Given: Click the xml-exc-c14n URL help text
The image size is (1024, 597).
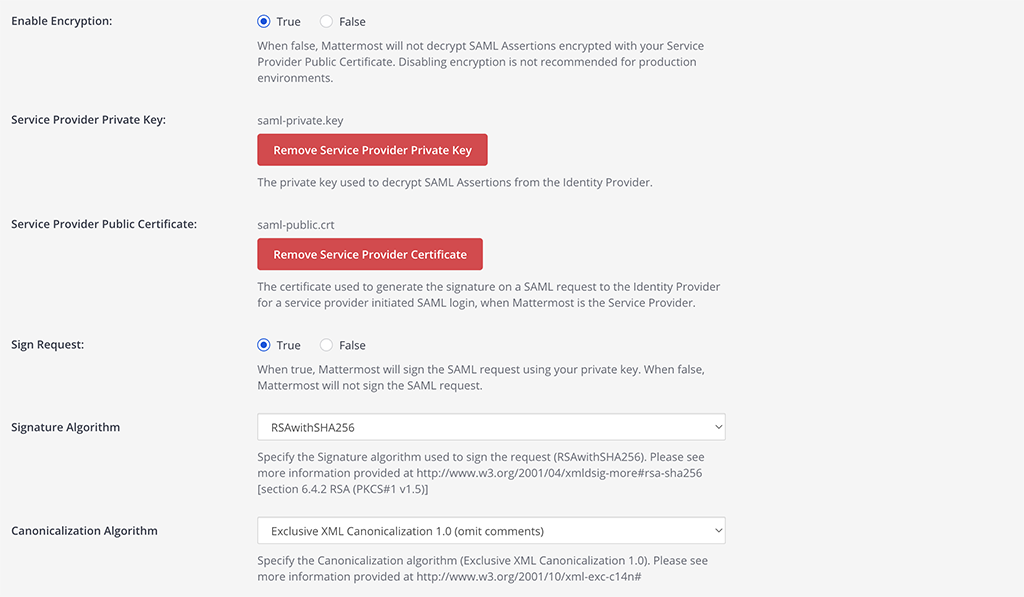Looking at the screenshot, I should pyautogui.click(x=529, y=577).
